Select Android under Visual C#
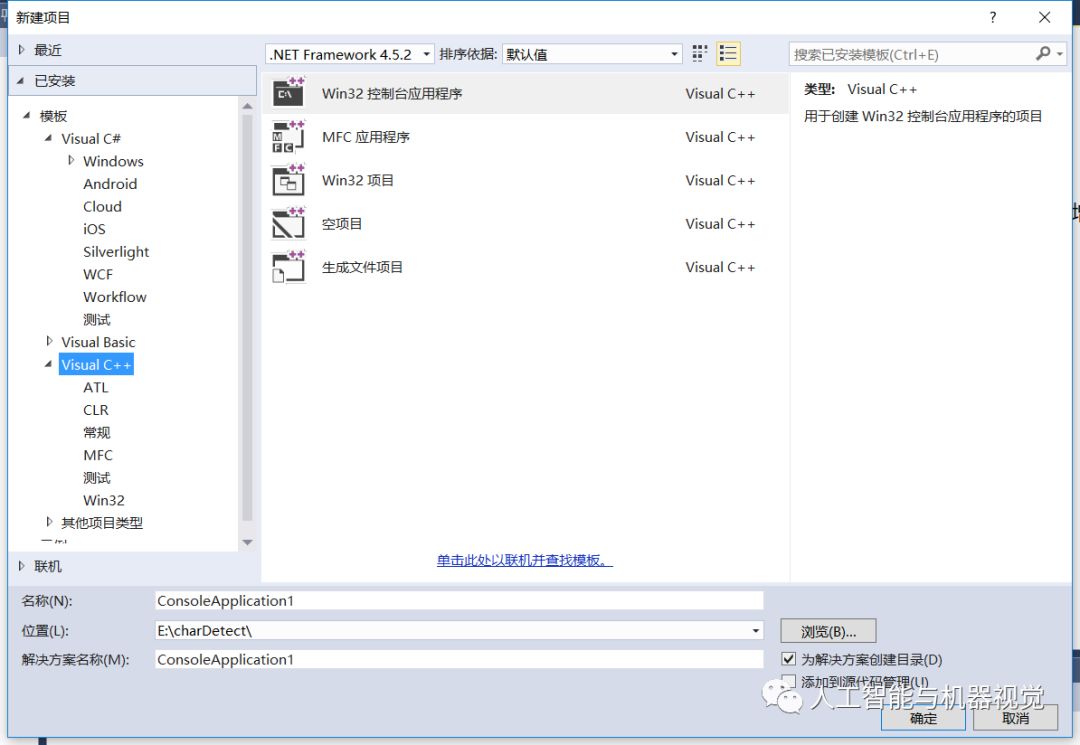Screen dimensions: 1080x745 pyautogui.click(x=110, y=184)
